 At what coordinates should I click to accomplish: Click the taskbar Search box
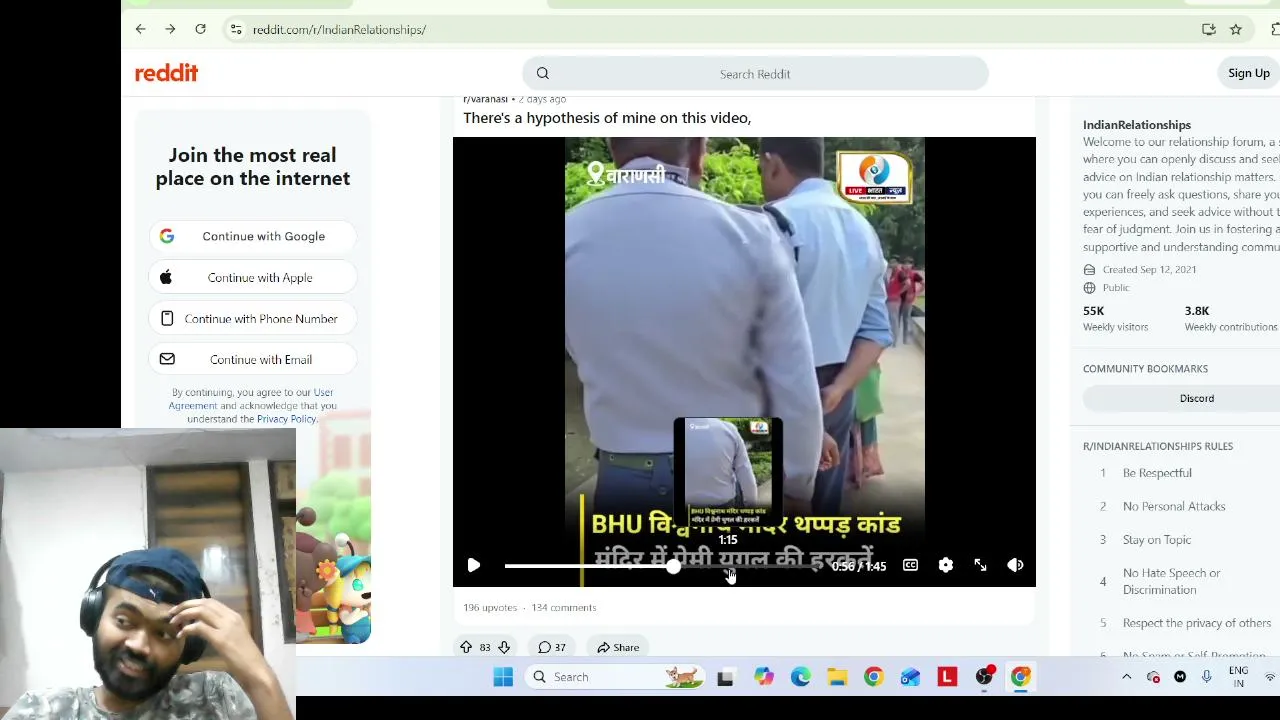coord(614,677)
